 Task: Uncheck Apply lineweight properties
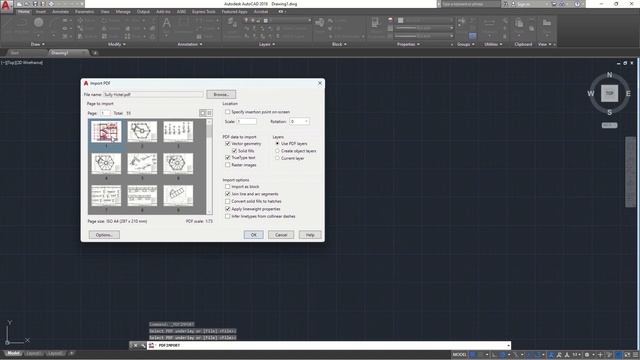click(228, 209)
